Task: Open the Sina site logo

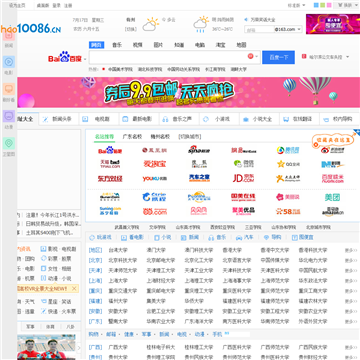Action: coord(199,150)
